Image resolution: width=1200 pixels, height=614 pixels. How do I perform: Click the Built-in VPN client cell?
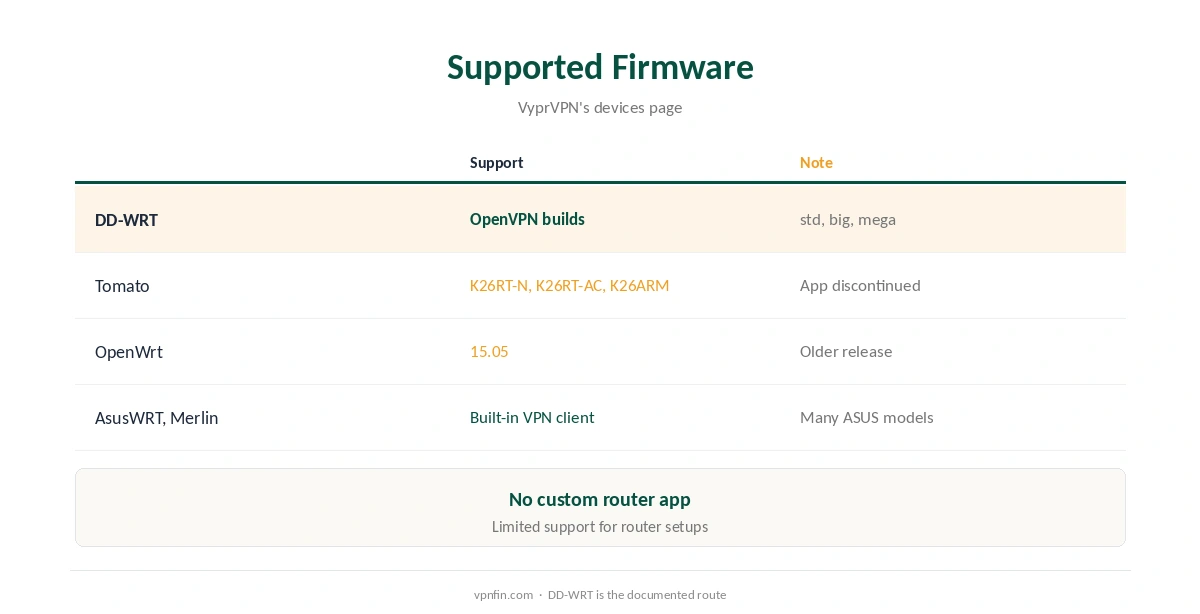coord(532,418)
